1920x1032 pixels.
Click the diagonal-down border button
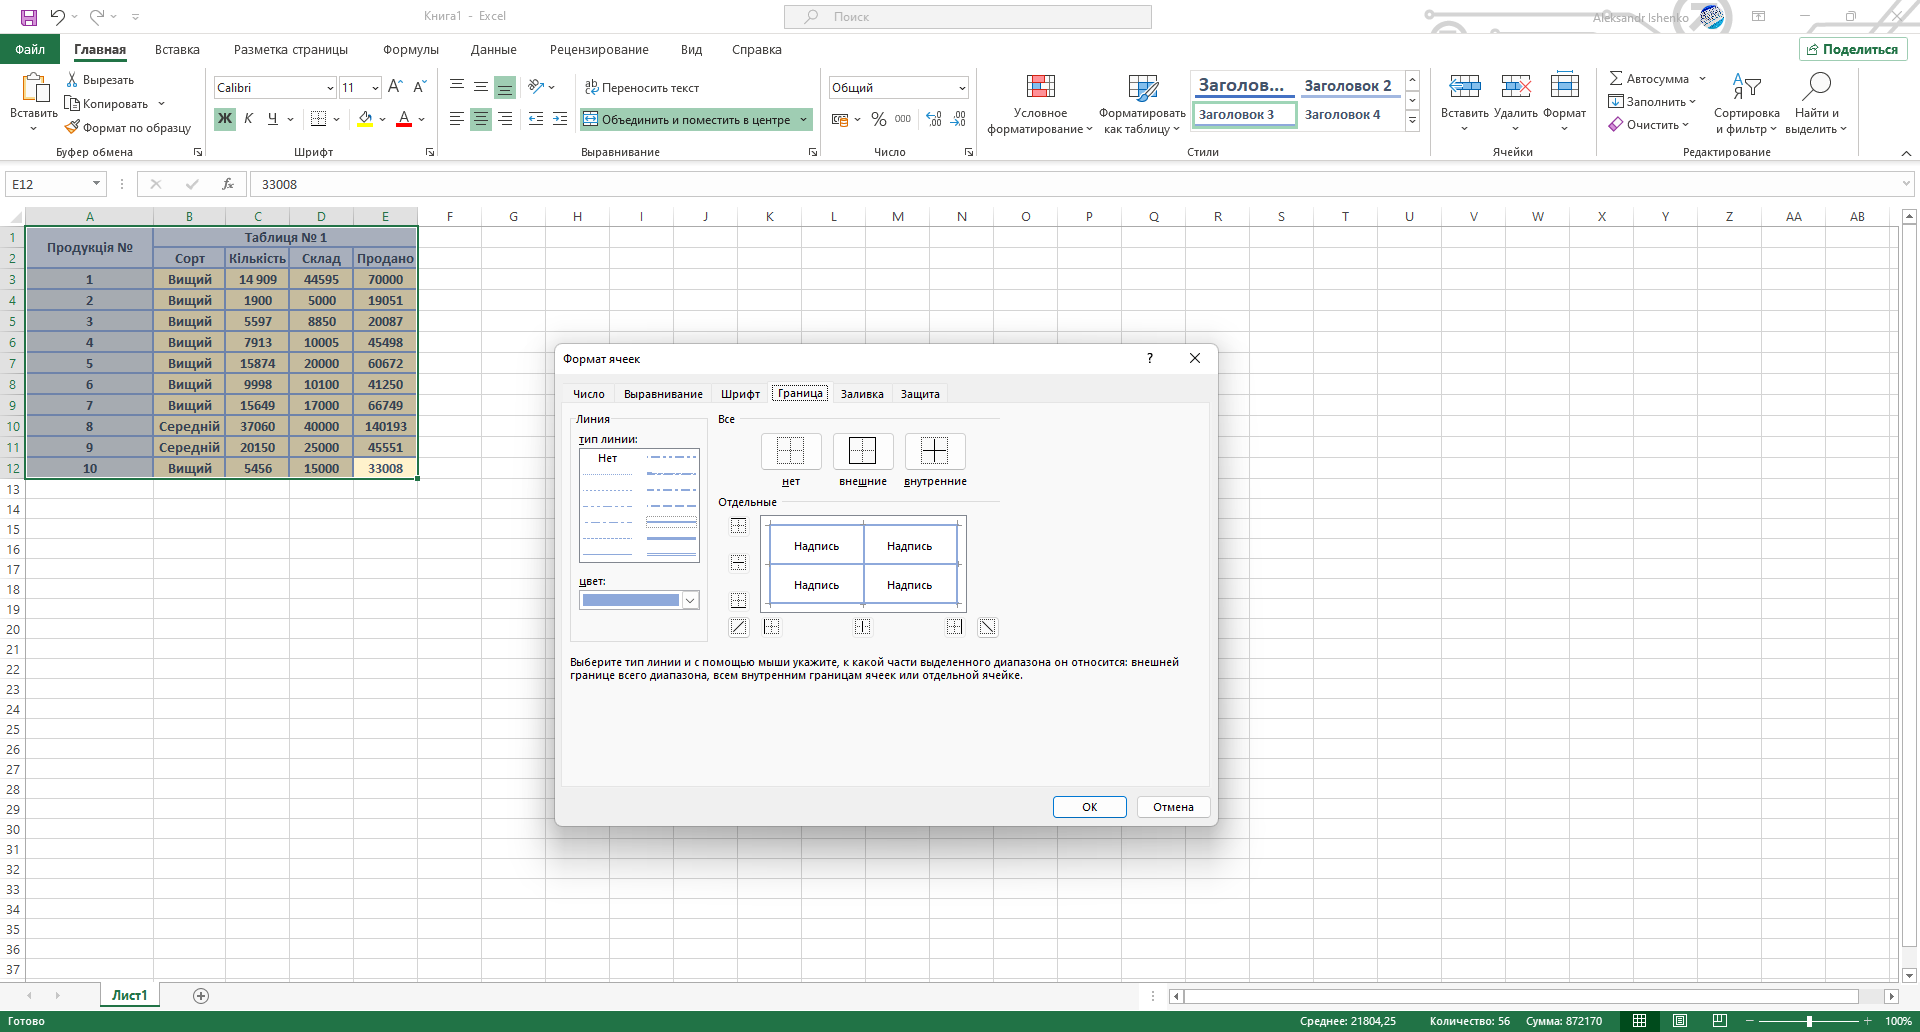(987, 627)
